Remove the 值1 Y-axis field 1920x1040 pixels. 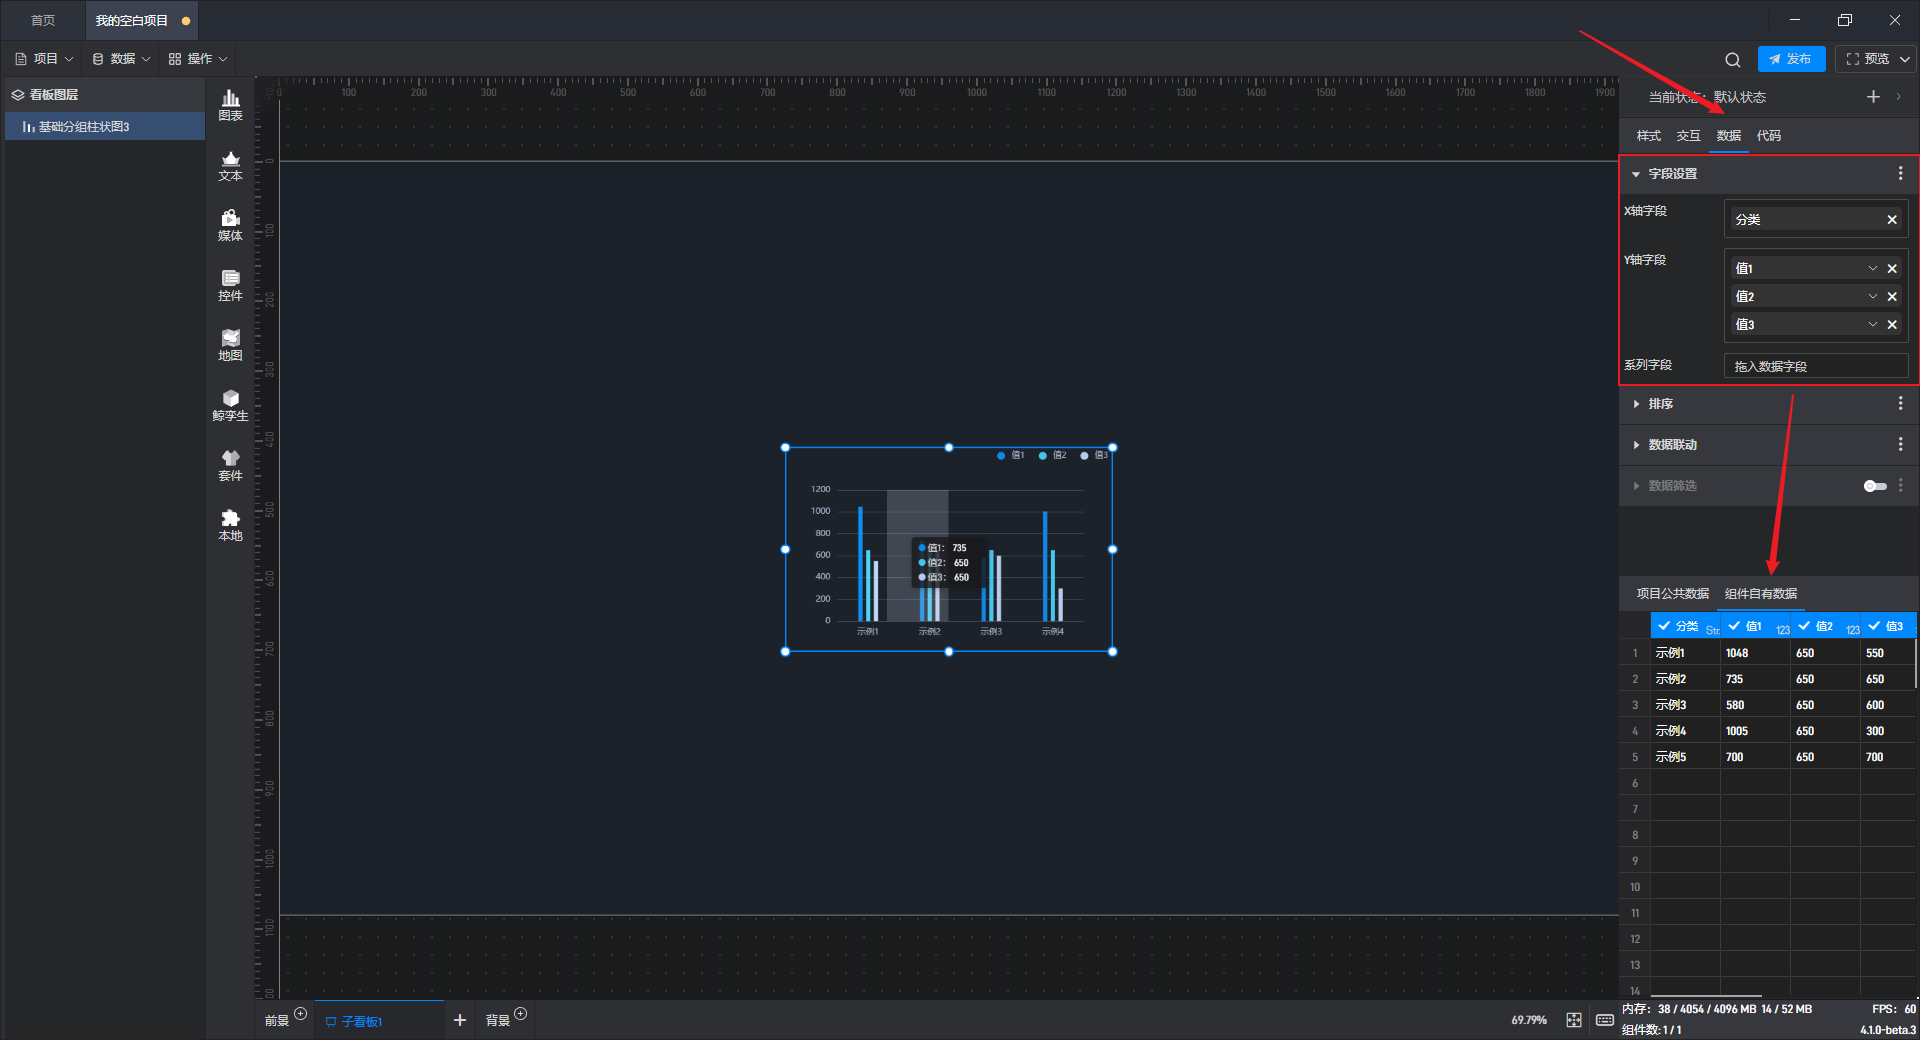[x=1892, y=269]
